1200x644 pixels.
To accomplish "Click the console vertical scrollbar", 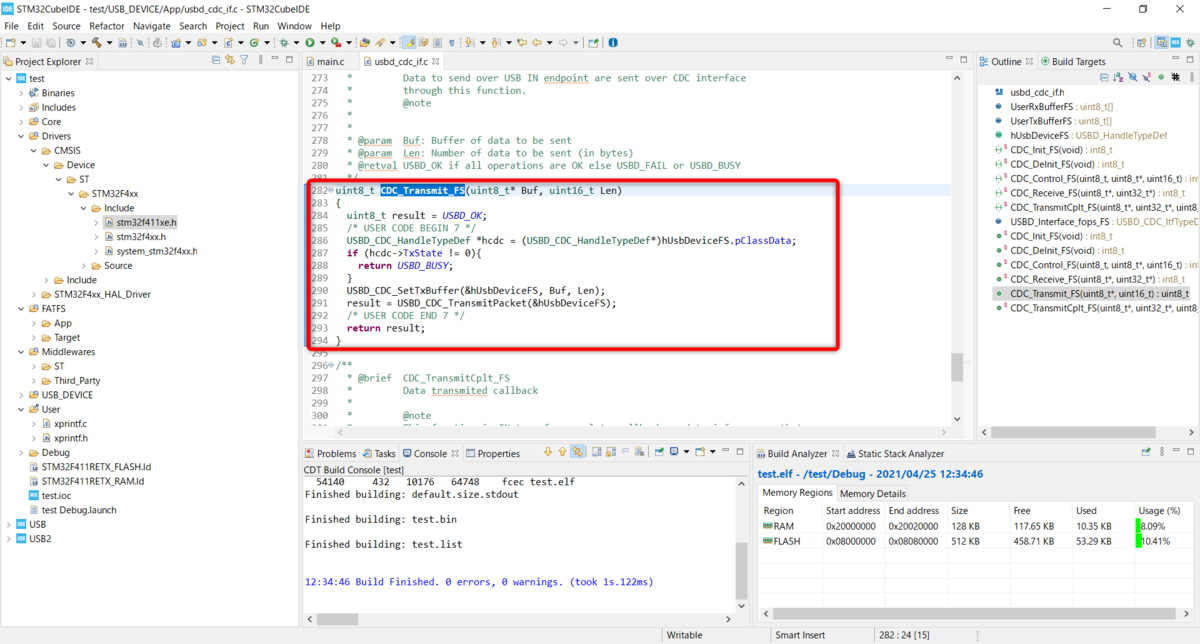I will point(741,570).
